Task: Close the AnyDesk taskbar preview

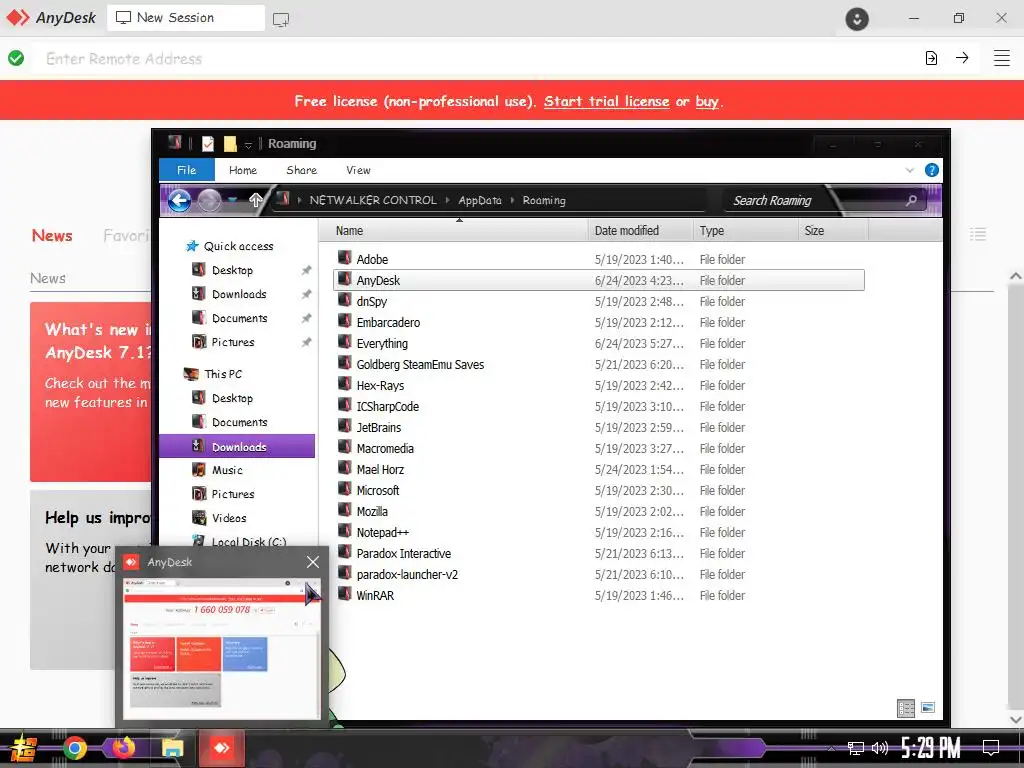Action: tap(313, 562)
